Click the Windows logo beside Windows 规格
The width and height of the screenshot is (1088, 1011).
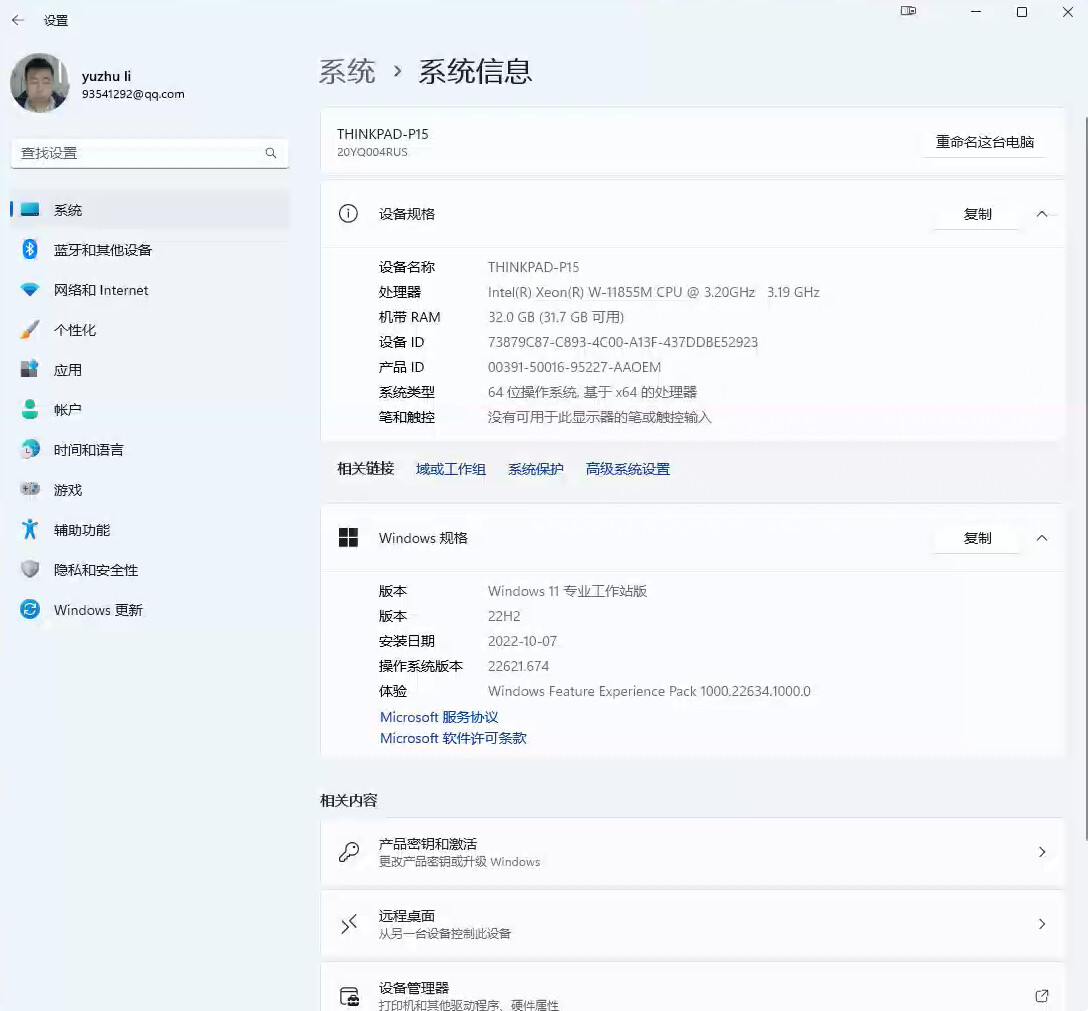coord(348,537)
